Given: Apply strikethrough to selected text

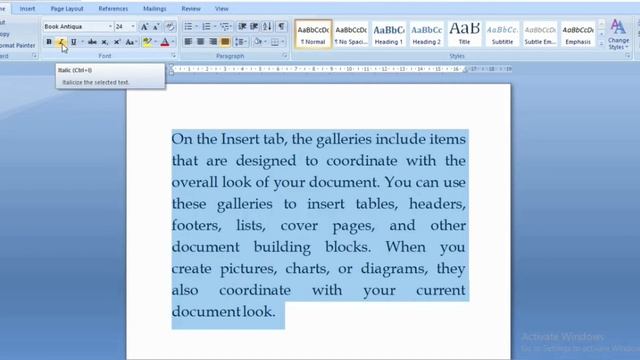Looking at the screenshot, I should click(92, 42).
